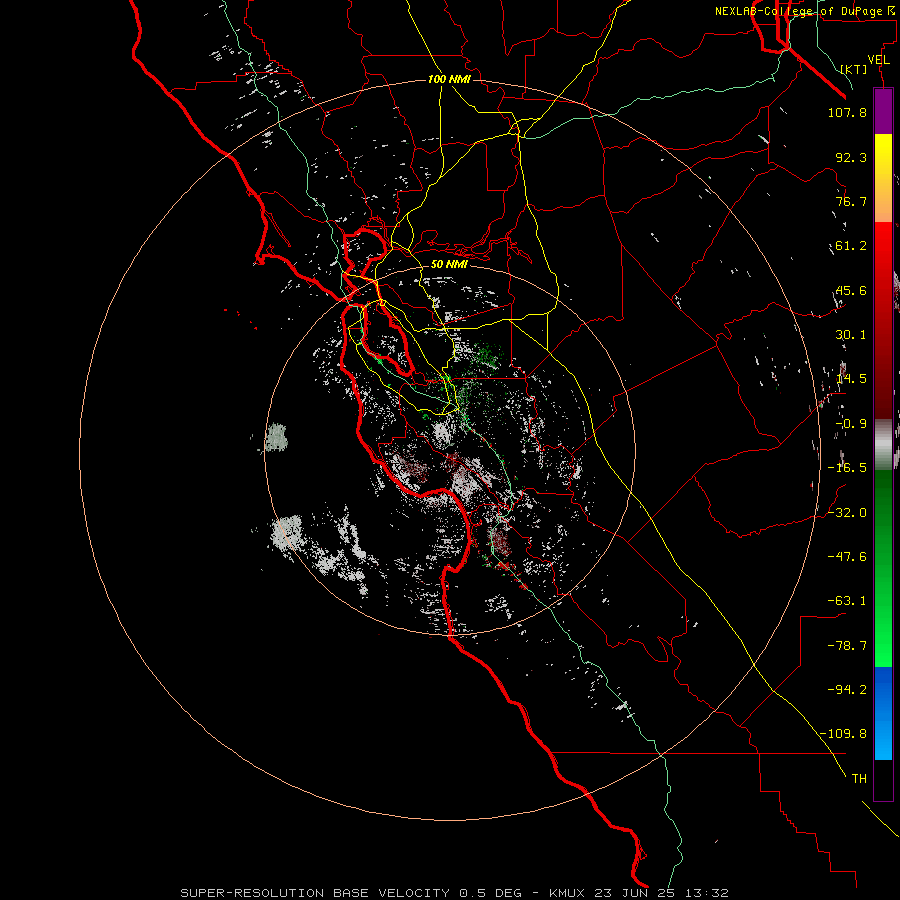Click the Super-Resolution Base Velocity caption text
900x900 pixels.
click(x=455, y=893)
